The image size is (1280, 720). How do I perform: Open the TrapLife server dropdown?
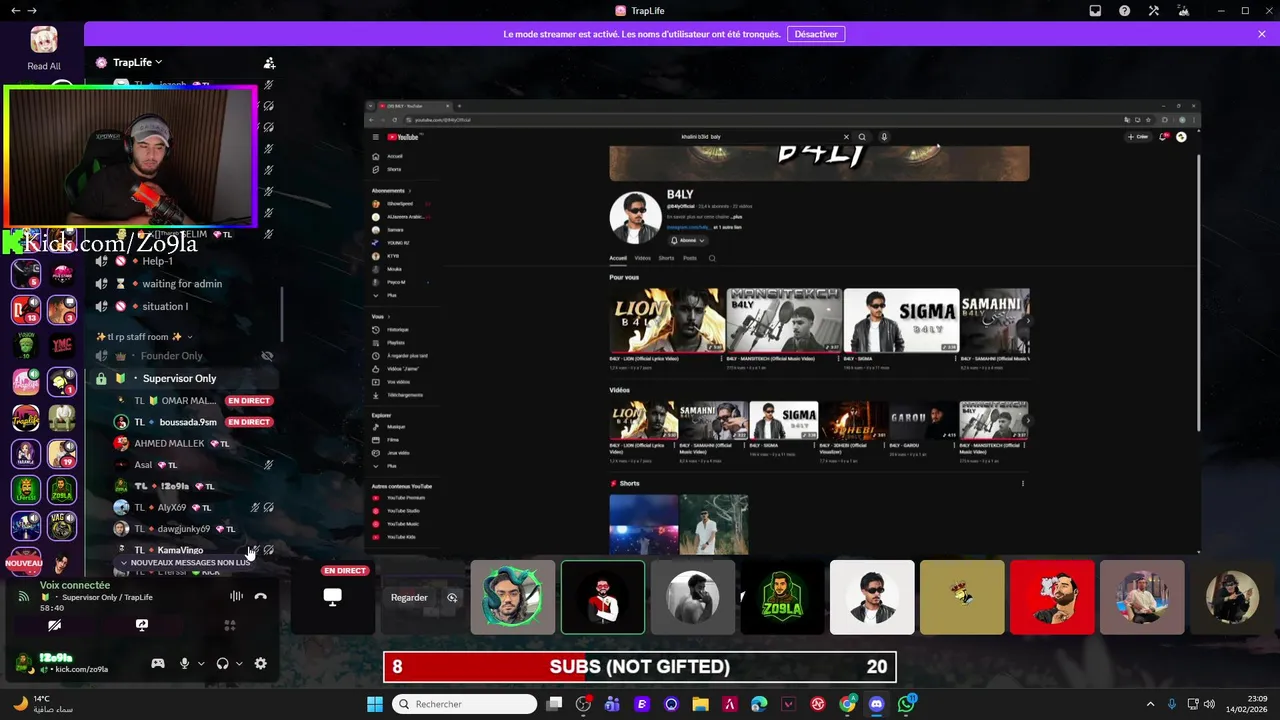click(137, 62)
